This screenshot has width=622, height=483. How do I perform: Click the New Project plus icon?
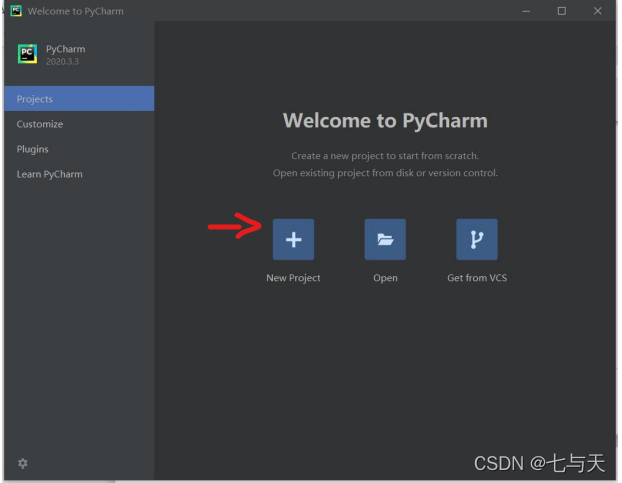click(x=293, y=239)
